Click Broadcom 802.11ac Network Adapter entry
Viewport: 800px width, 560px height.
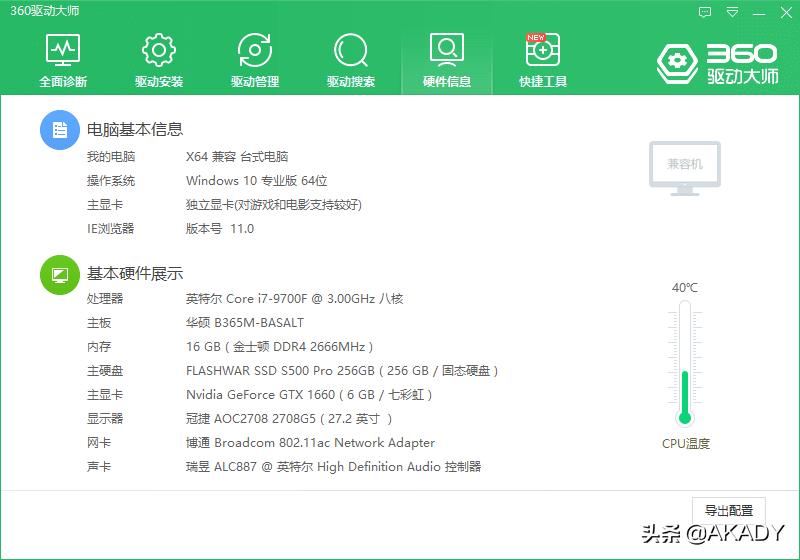[x=310, y=443]
